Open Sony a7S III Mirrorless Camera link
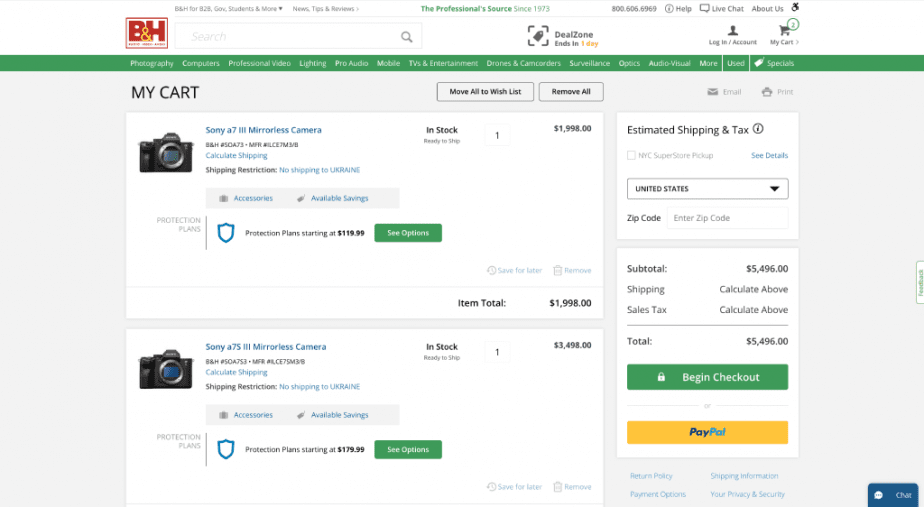Image resolution: width=924 pixels, height=507 pixels. [266, 347]
